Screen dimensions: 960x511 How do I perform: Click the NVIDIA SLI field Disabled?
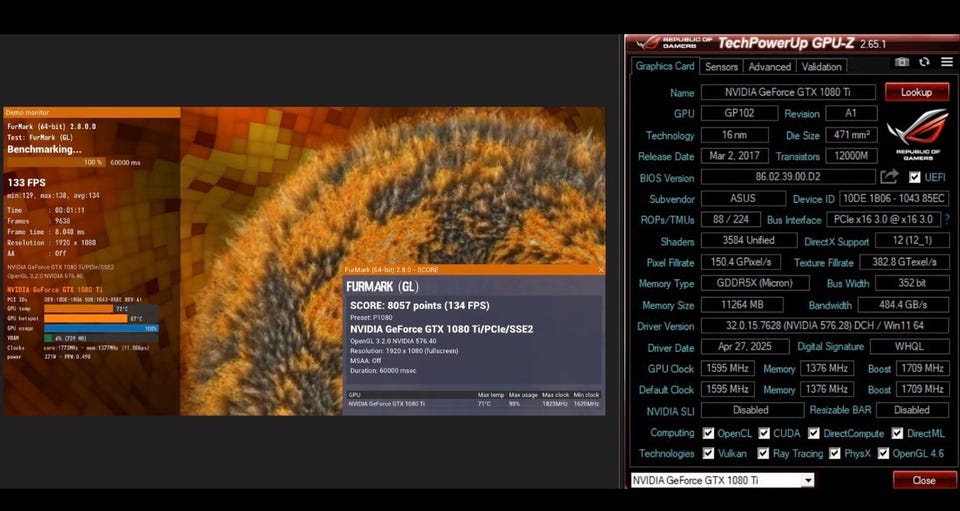pyautogui.click(x=752, y=410)
